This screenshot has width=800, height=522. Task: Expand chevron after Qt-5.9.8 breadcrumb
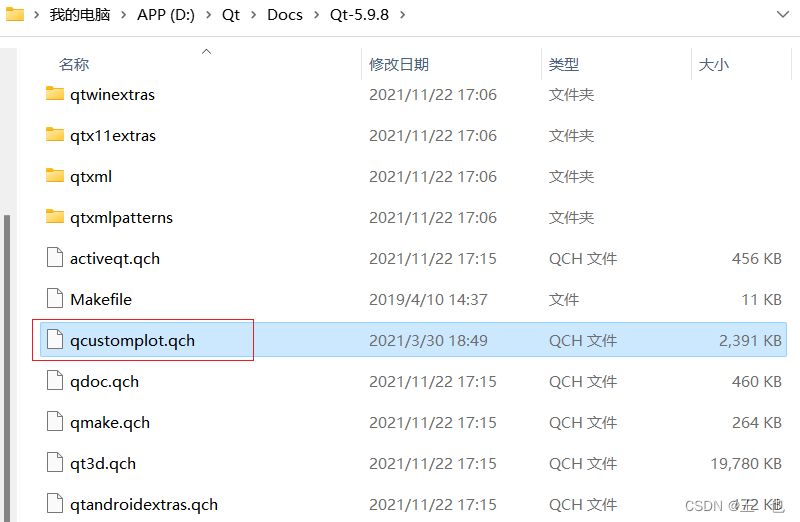pyautogui.click(x=403, y=15)
